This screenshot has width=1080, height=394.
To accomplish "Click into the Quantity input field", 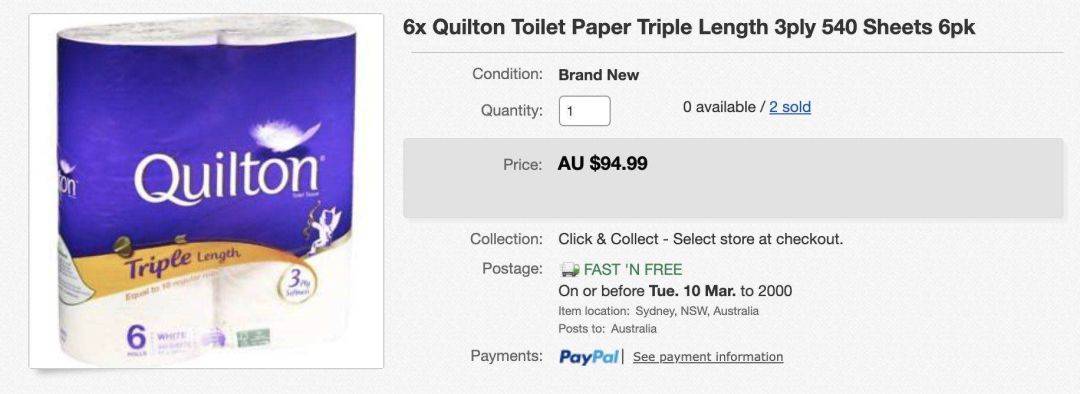I will click(585, 111).
